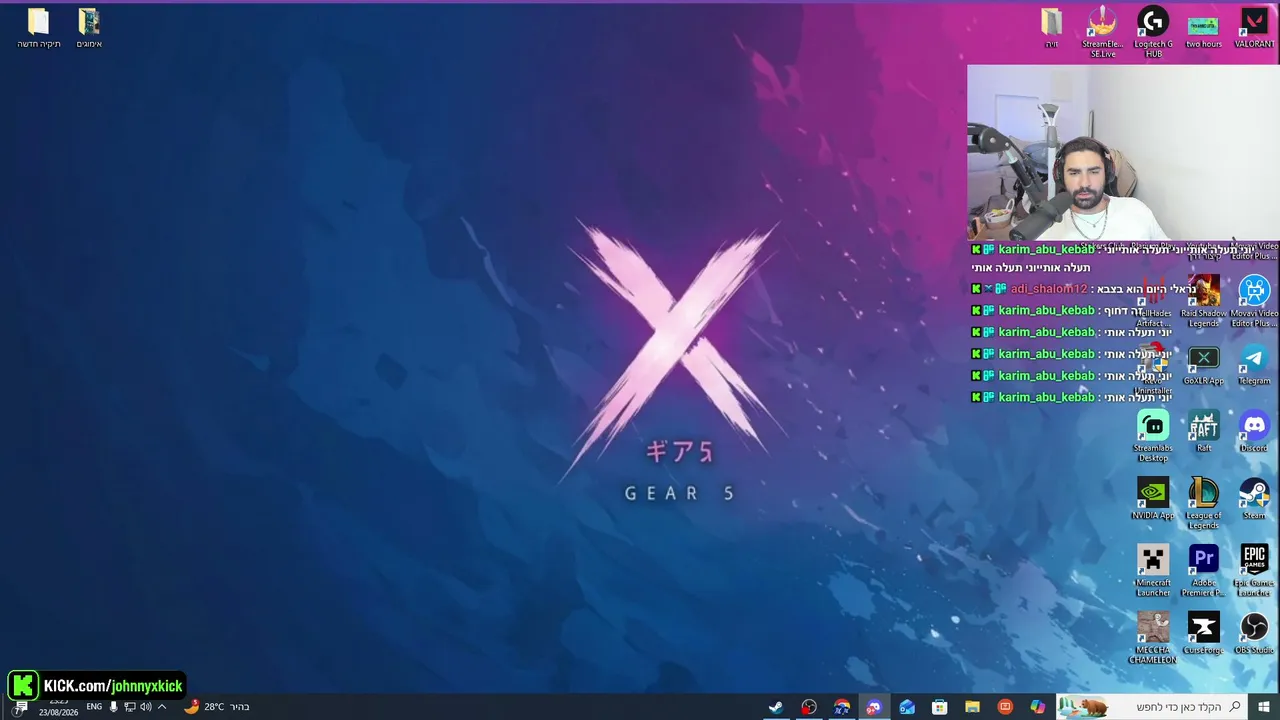Open the CurseForge desktop shortcut
Screen dimensions: 1280x720
pyautogui.click(x=1203, y=634)
